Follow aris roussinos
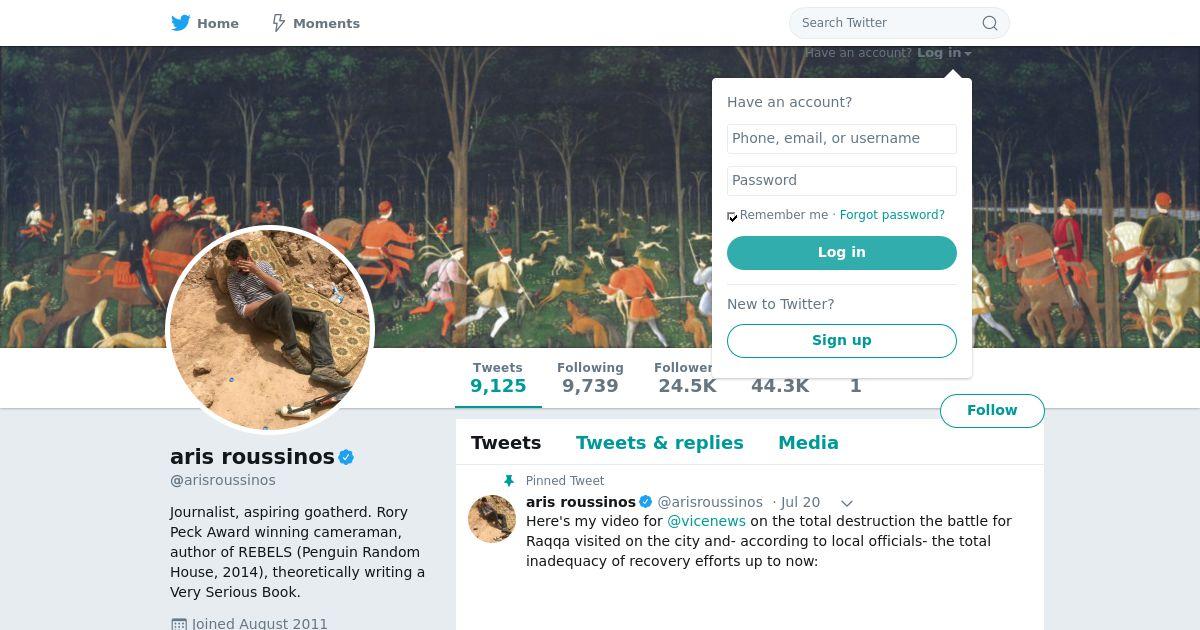Screen dimensions: 1200x630 pyautogui.click(x=991, y=410)
